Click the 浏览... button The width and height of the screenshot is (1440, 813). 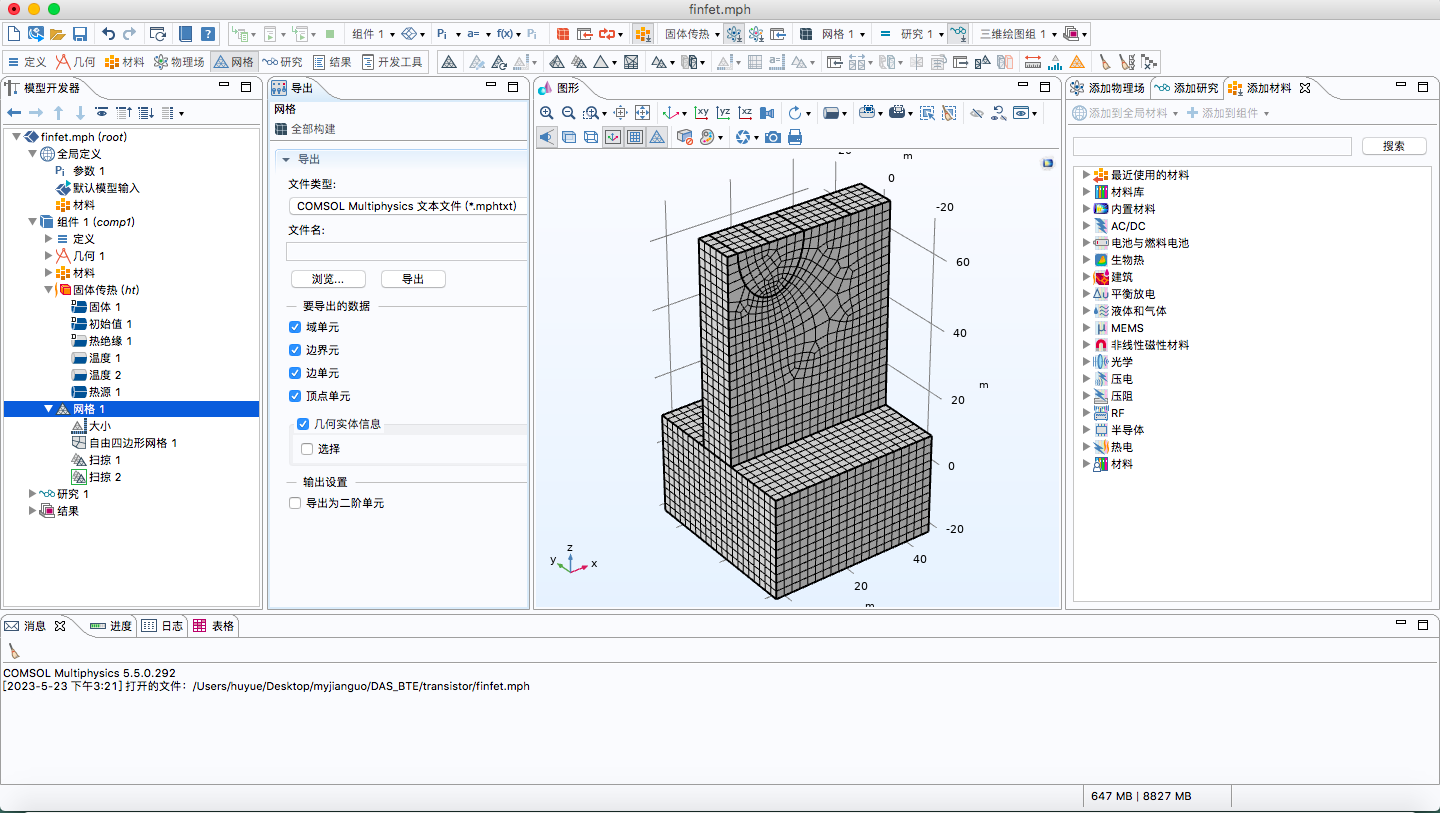[328, 279]
